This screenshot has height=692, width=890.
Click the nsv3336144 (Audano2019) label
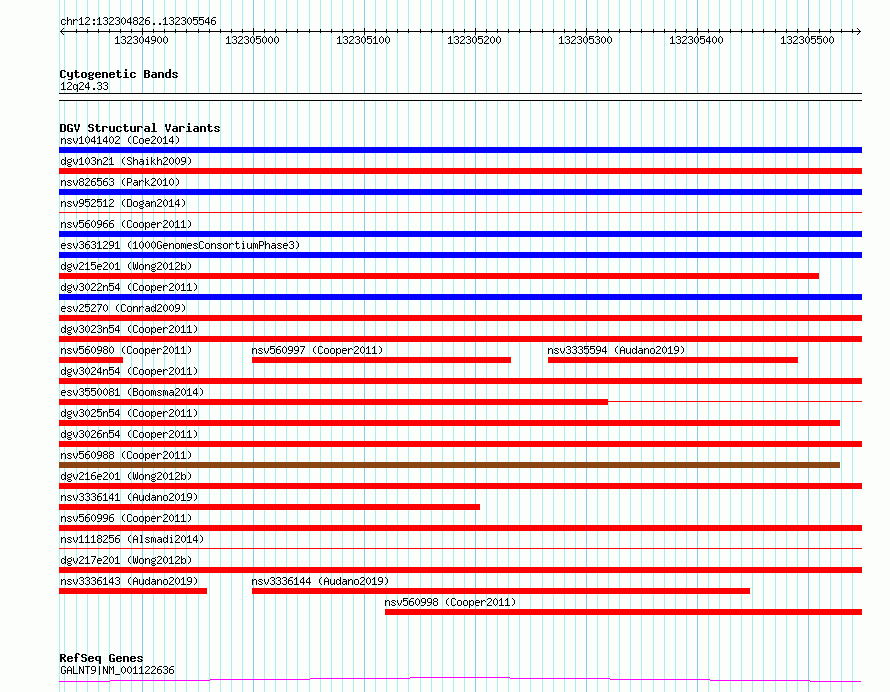click(x=320, y=581)
